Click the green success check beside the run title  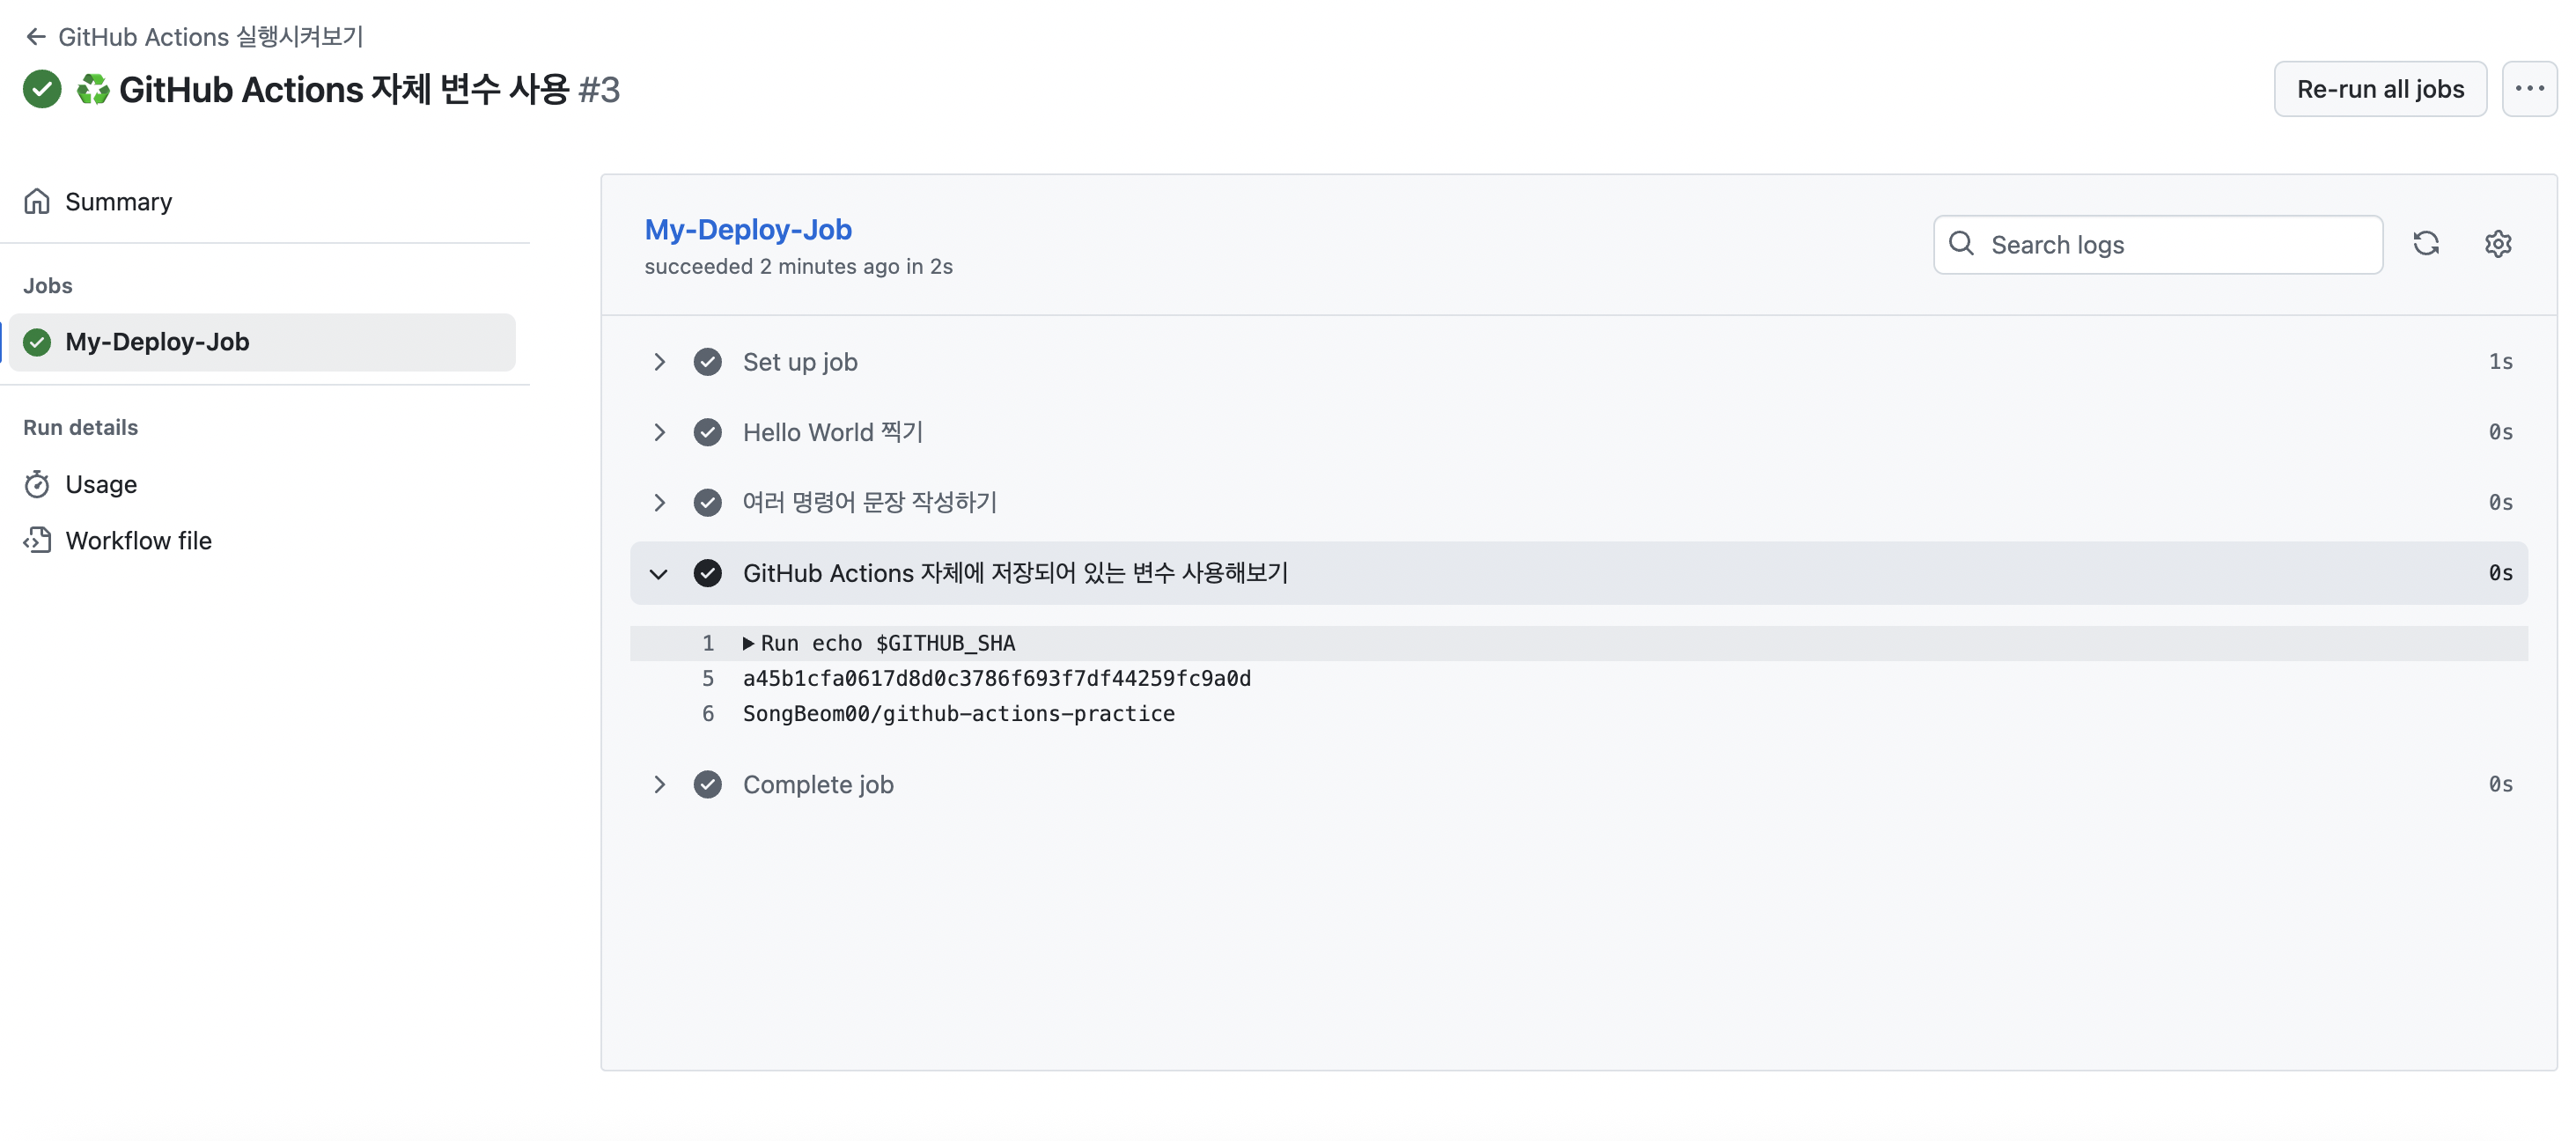point(42,89)
